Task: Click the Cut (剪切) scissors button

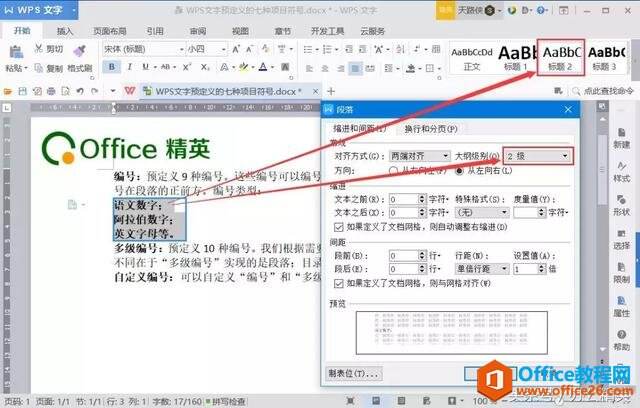Action: click(49, 49)
